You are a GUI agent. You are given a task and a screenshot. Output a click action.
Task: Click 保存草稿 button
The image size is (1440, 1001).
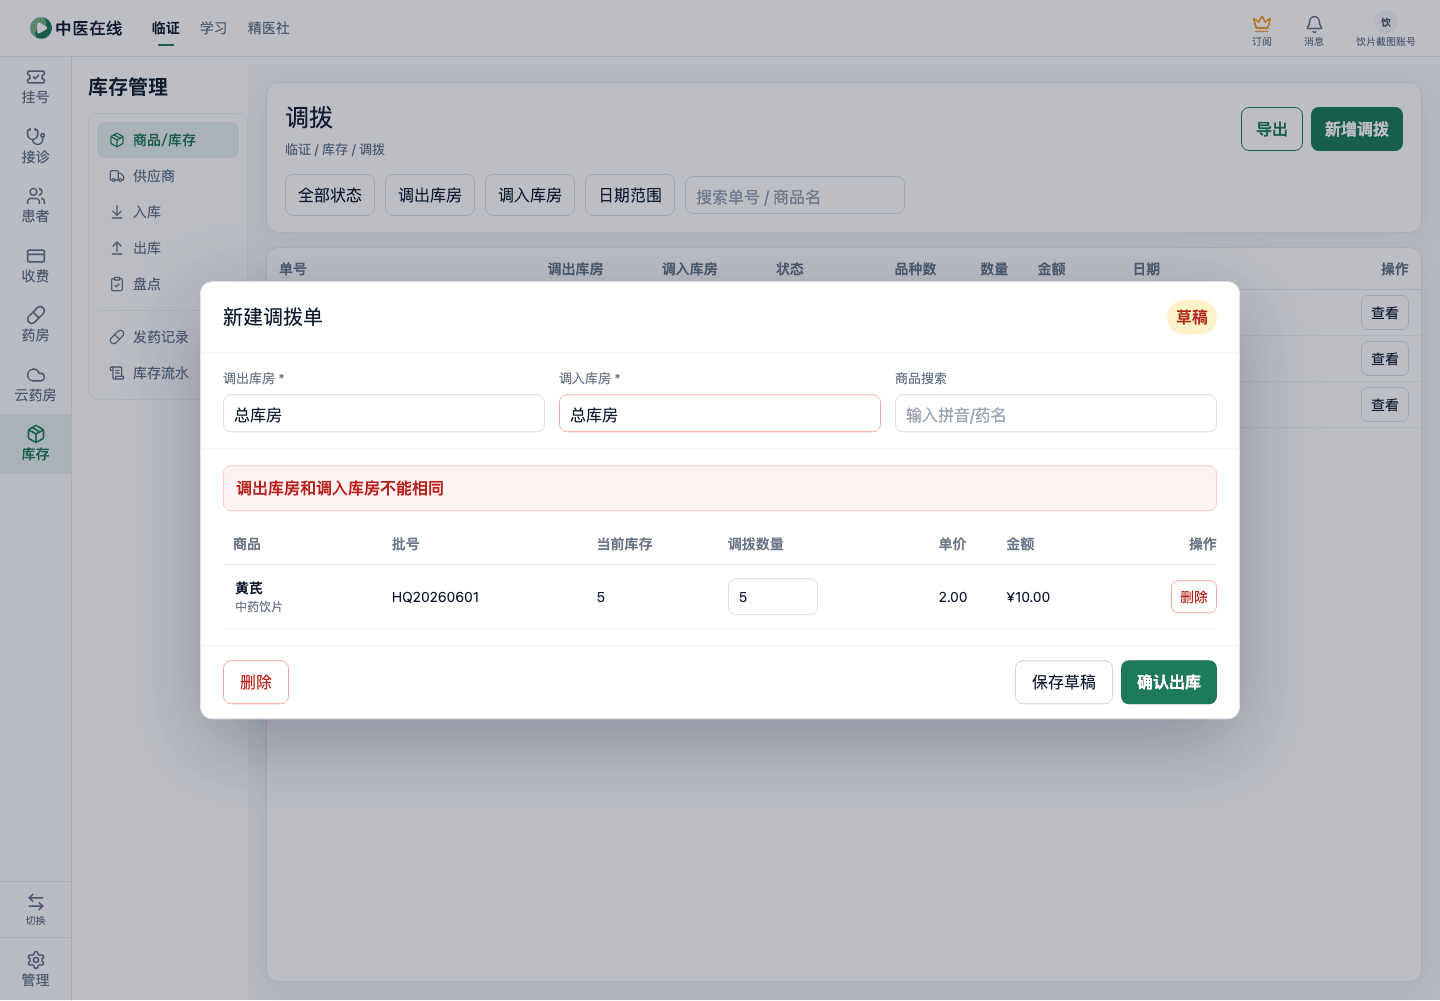pos(1064,682)
